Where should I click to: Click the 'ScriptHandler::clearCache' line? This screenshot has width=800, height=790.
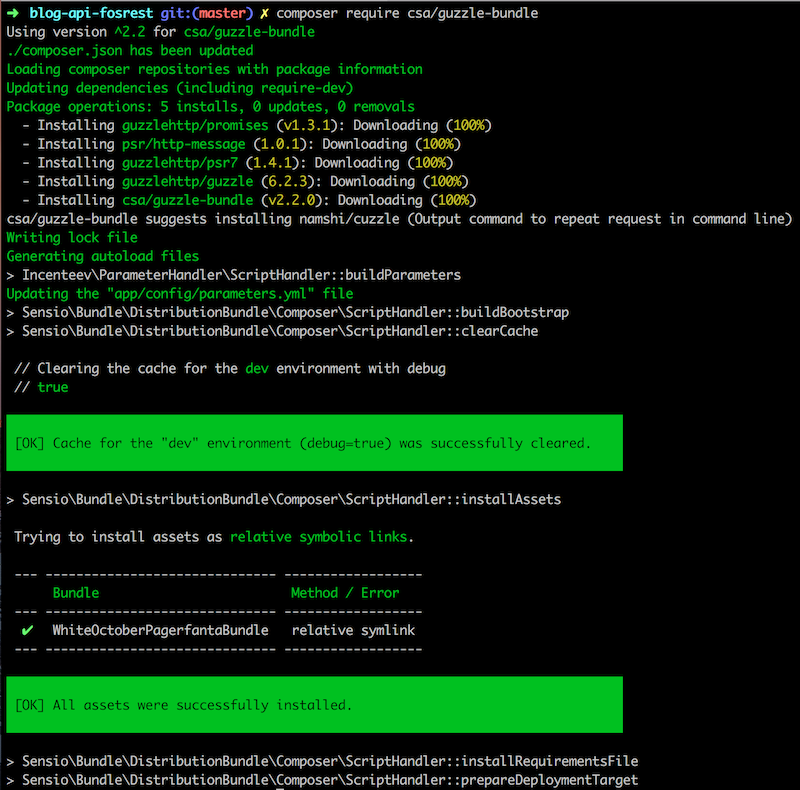click(272, 331)
